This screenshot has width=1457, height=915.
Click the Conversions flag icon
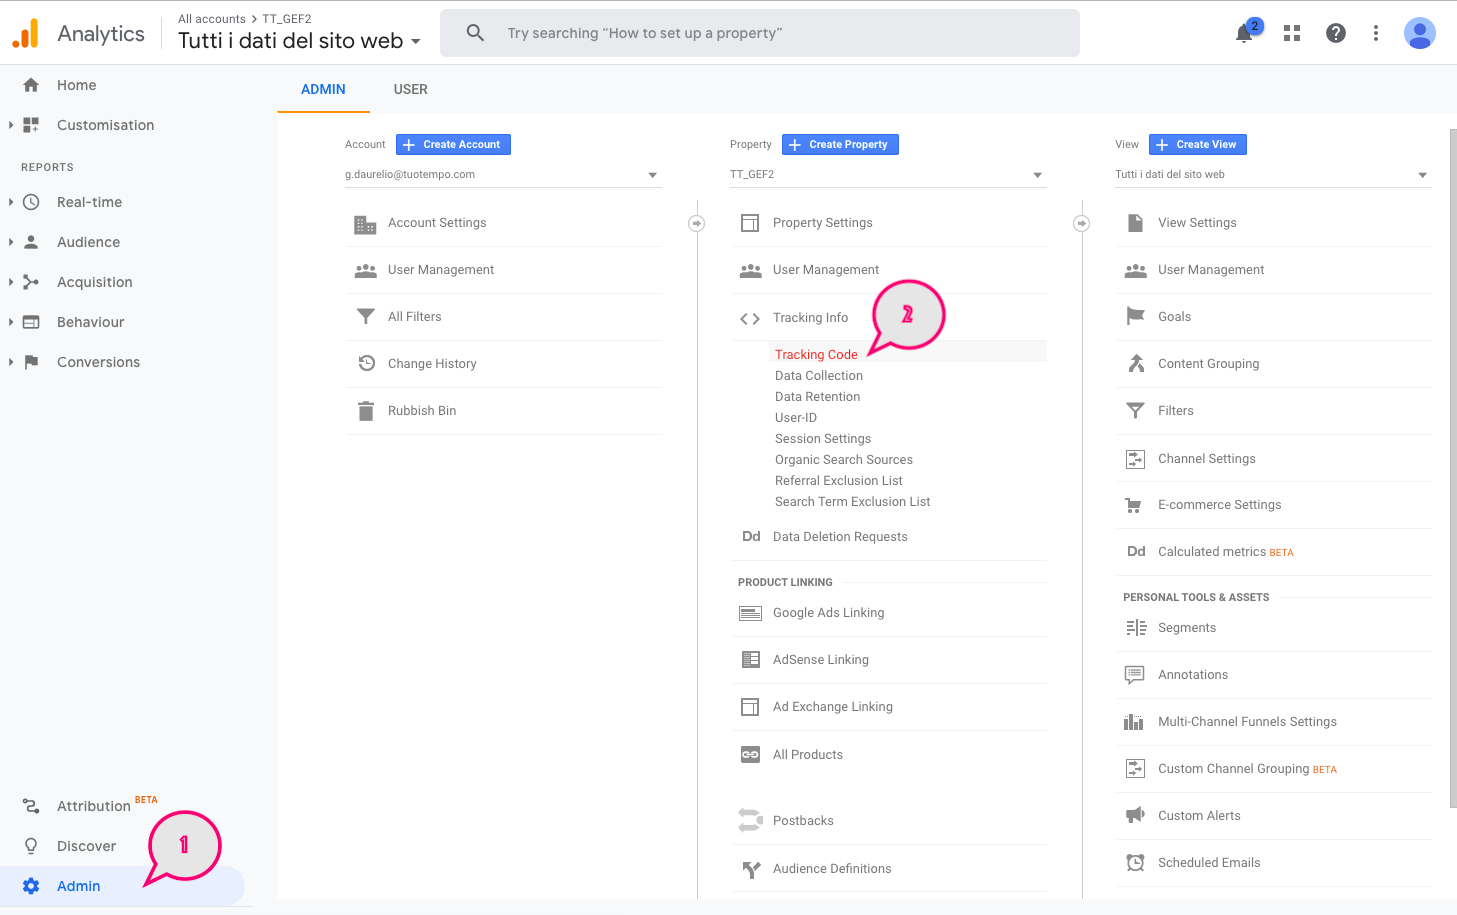coord(31,362)
